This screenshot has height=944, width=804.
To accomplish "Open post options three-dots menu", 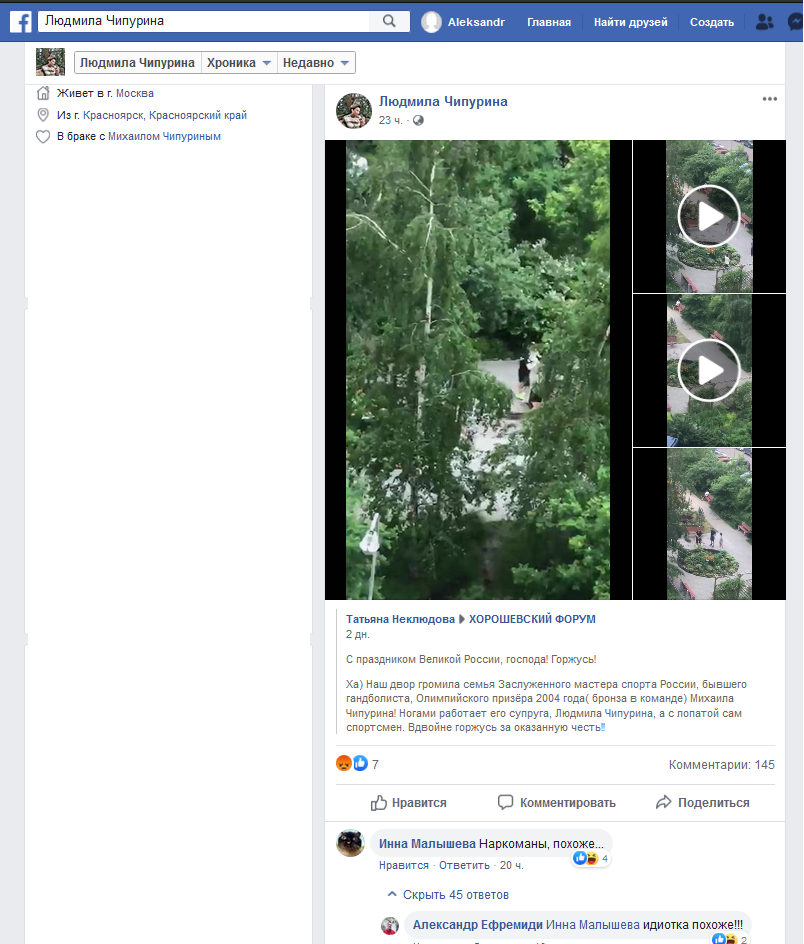I will pos(769,99).
